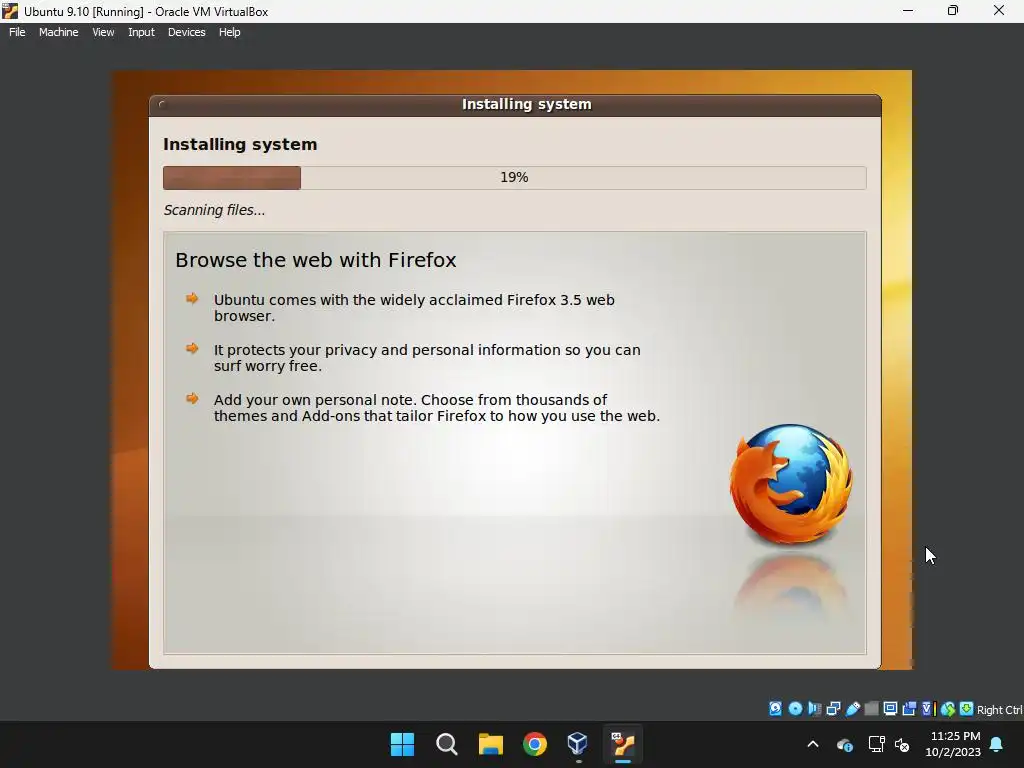Click the hard disk activity indicator icon
This screenshot has height=768, width=1024.
[775, 709]
